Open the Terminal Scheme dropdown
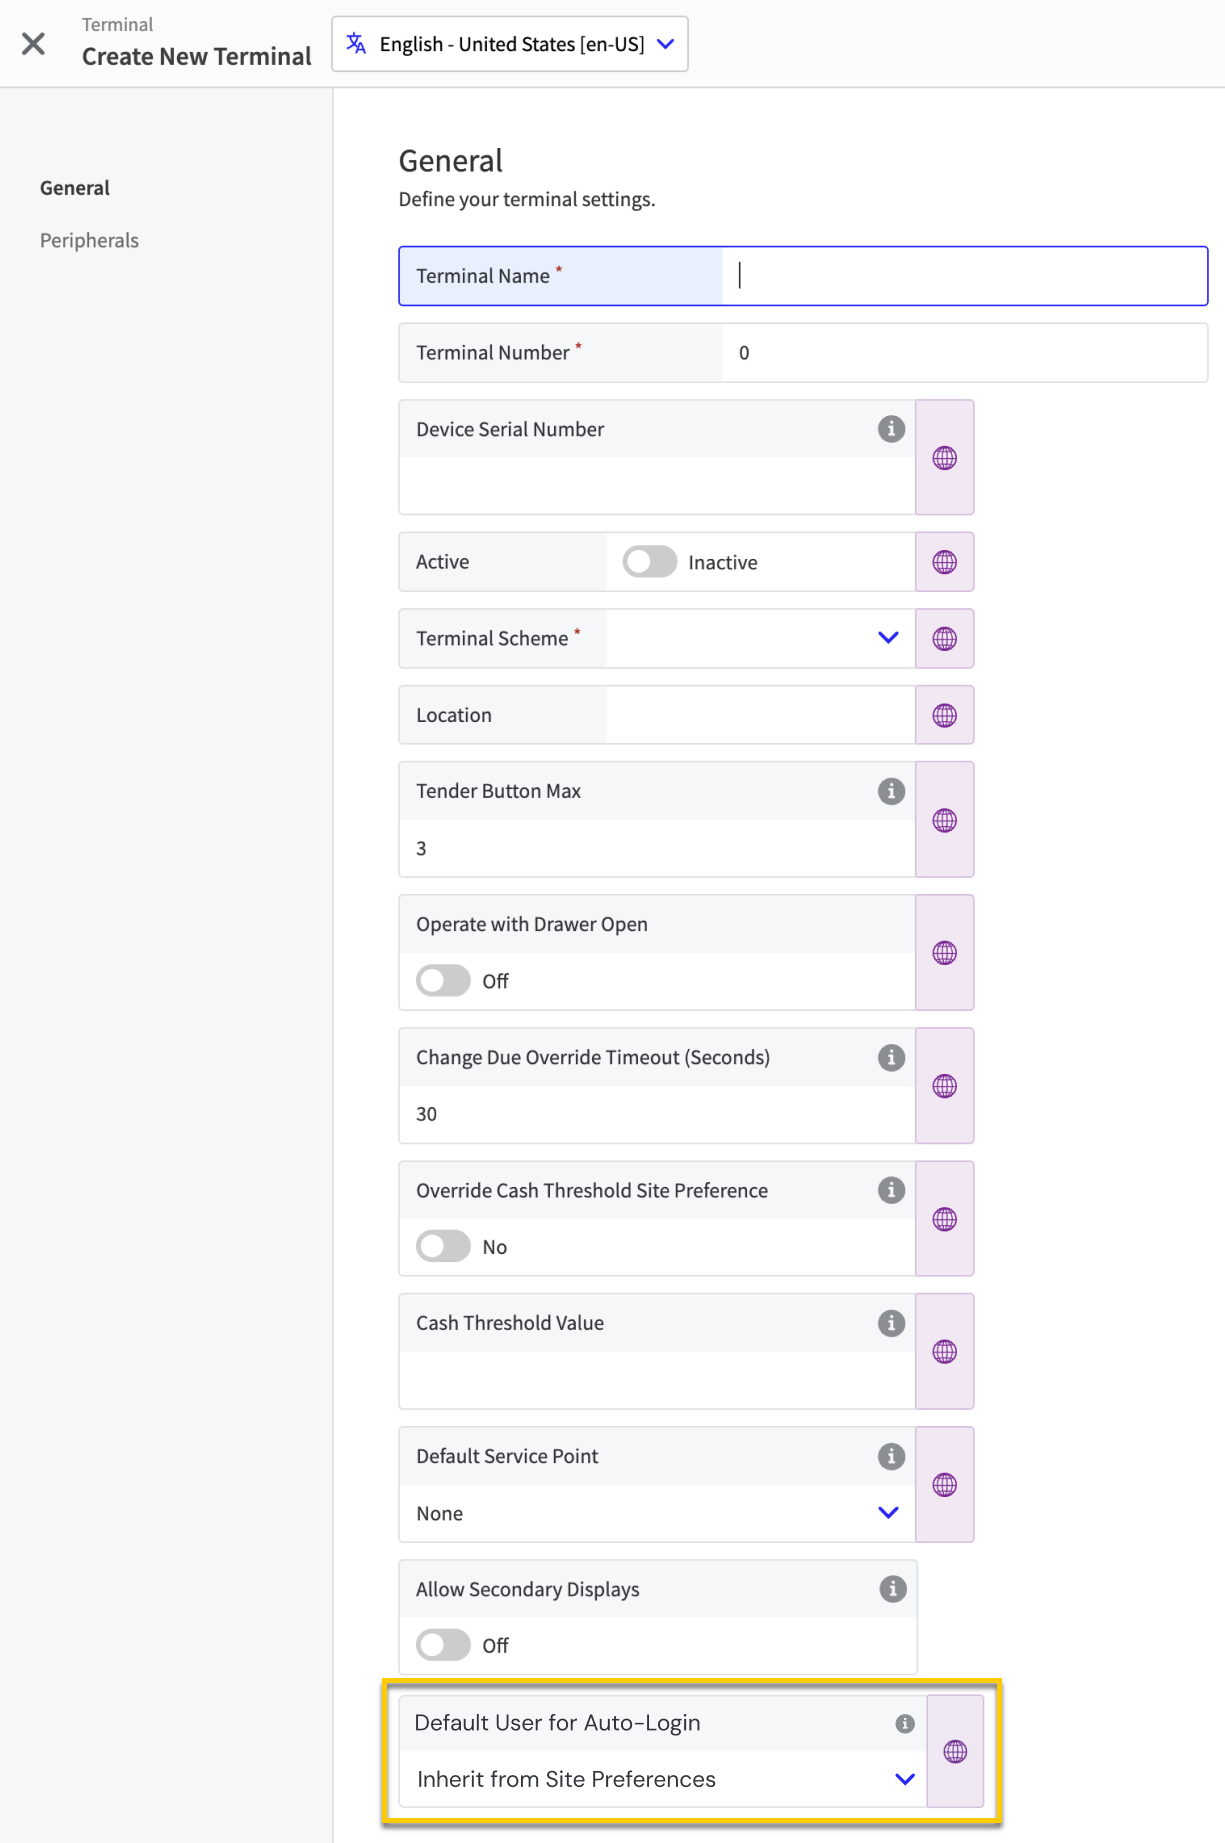 (887, 637)
